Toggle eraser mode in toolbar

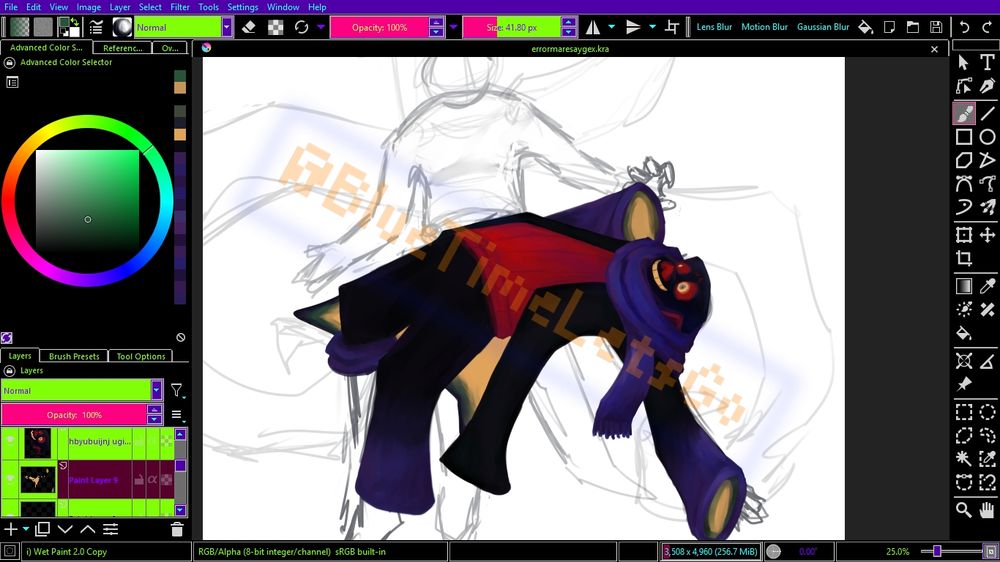[x=249, y=27]
